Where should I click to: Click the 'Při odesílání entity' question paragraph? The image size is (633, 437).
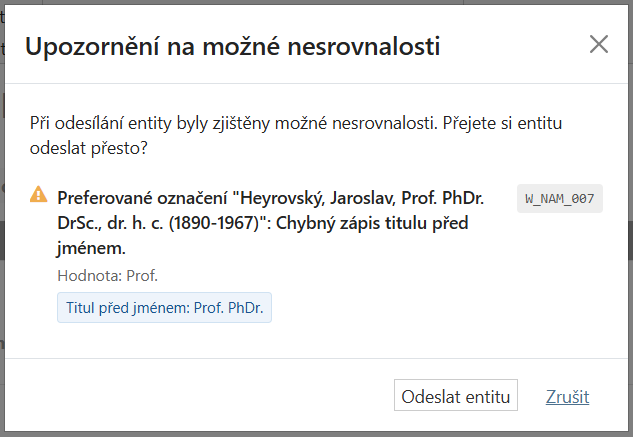point(296,135)
